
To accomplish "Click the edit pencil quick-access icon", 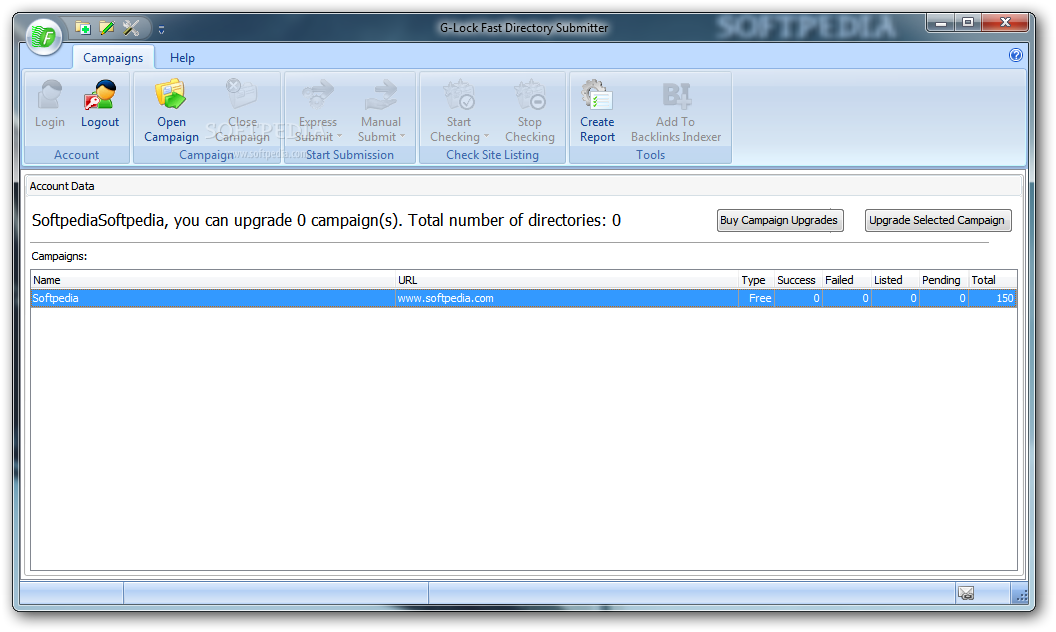I will (x=107, y=28).
